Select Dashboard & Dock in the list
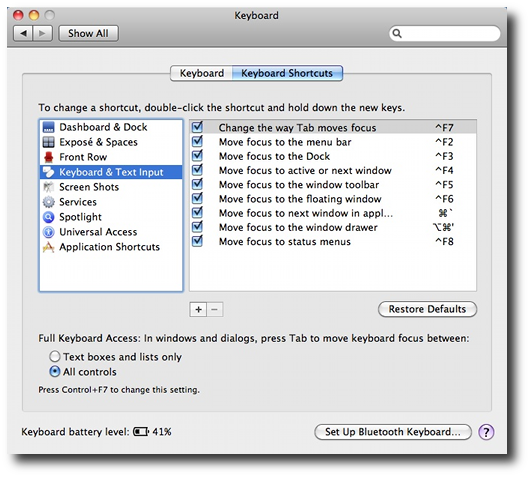 point(111,127)
